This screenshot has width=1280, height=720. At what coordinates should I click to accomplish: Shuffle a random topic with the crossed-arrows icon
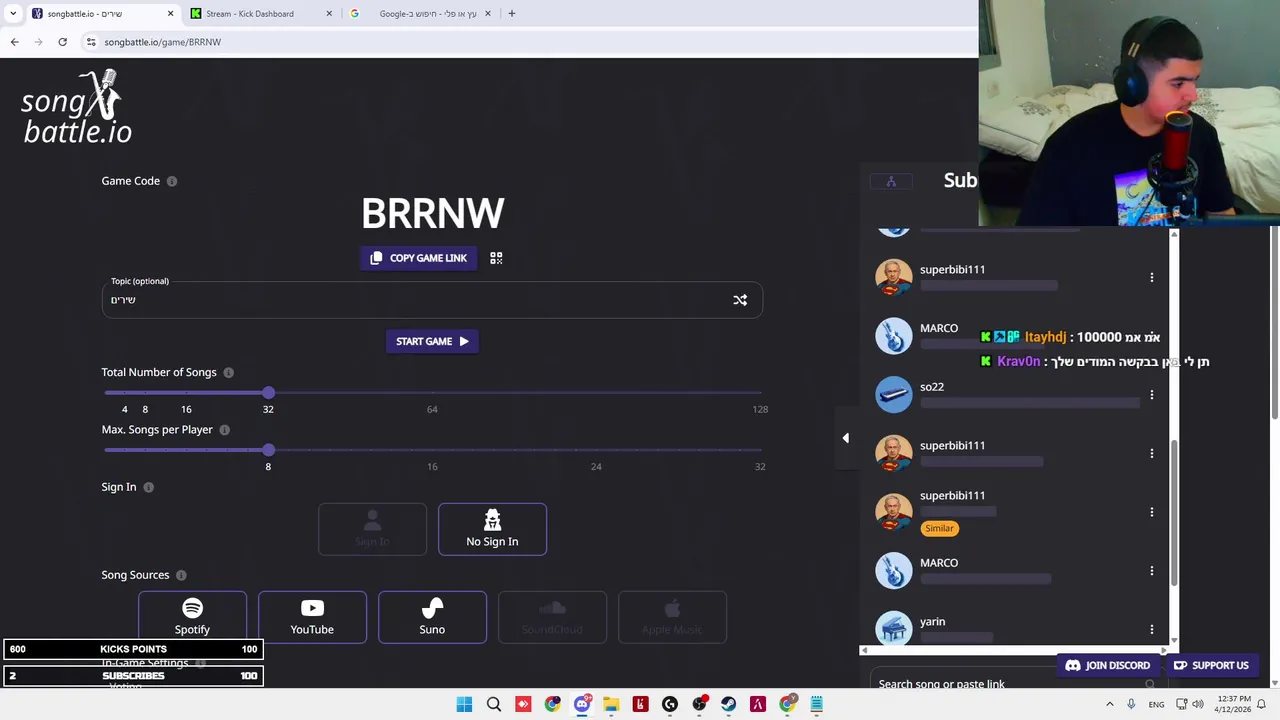click(x=740, y=300)
